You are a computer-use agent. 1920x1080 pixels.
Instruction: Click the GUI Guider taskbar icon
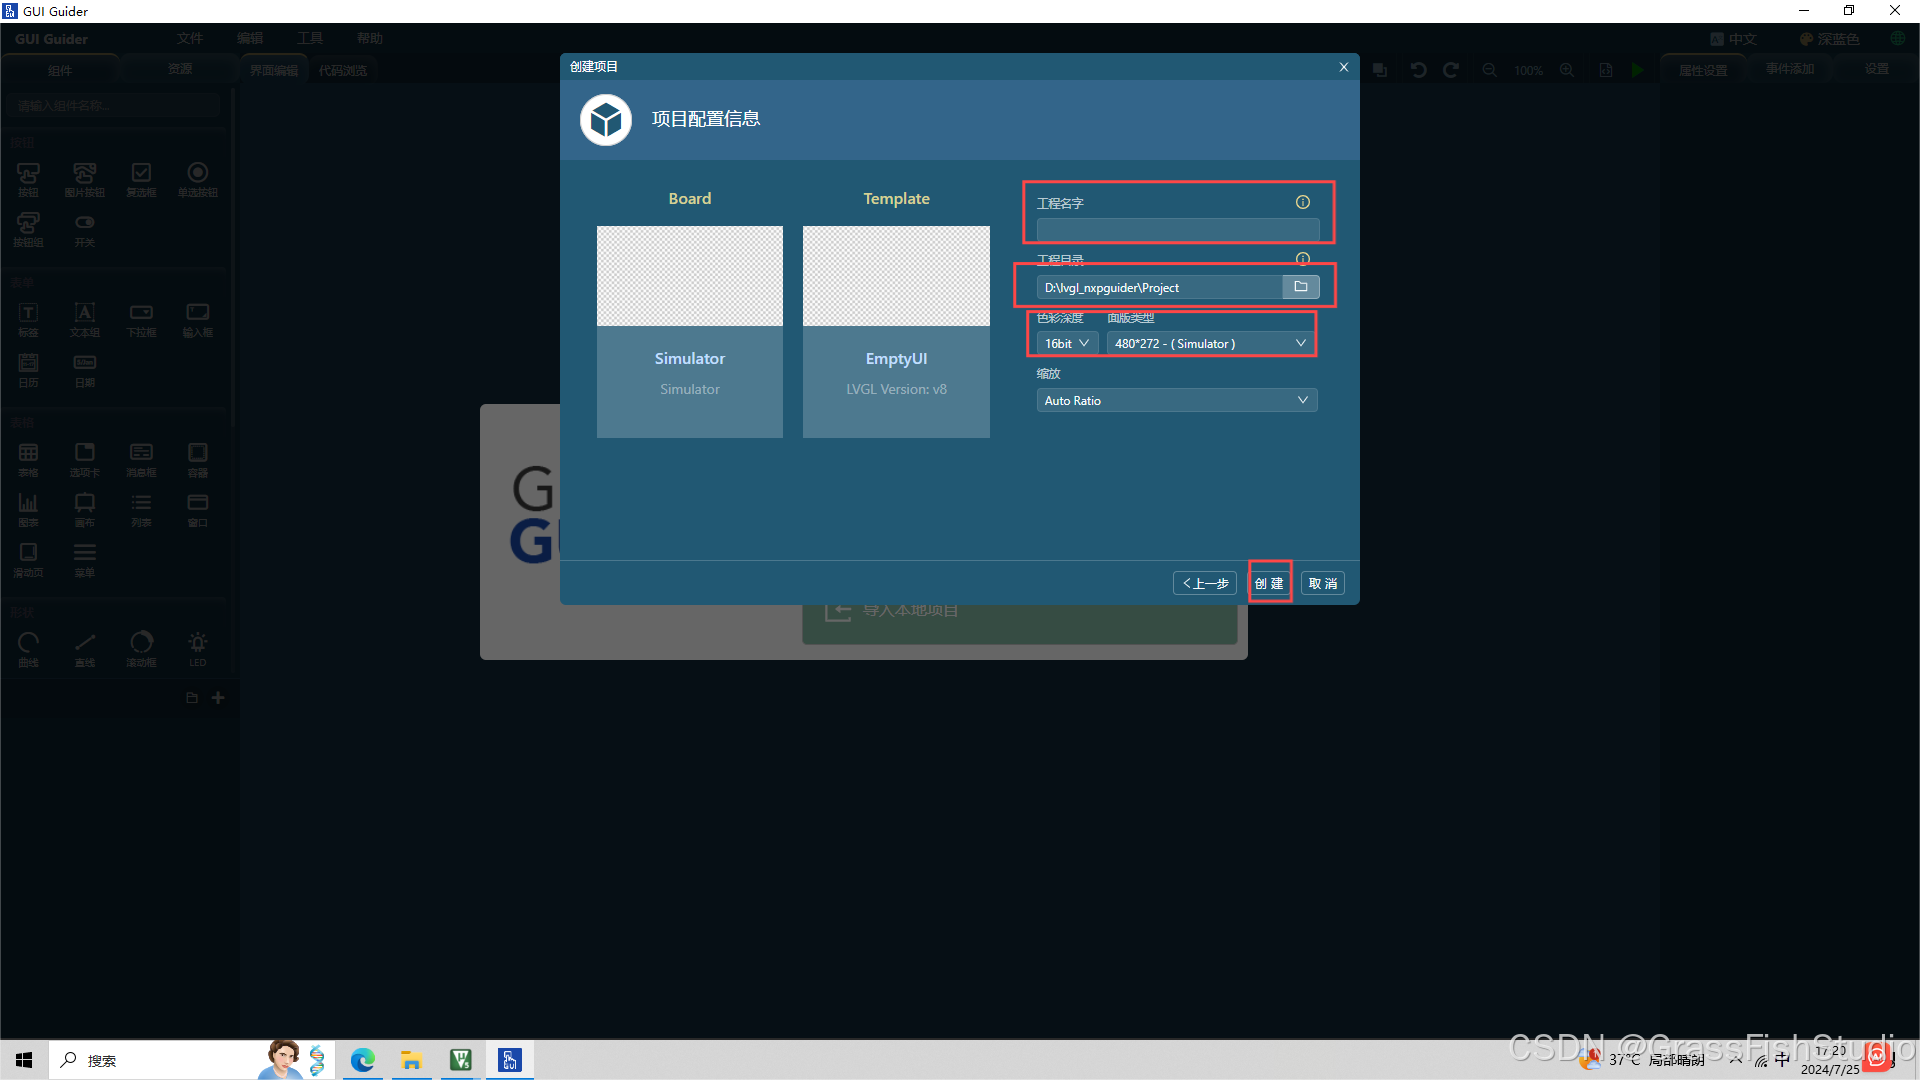click(510, 1060)
